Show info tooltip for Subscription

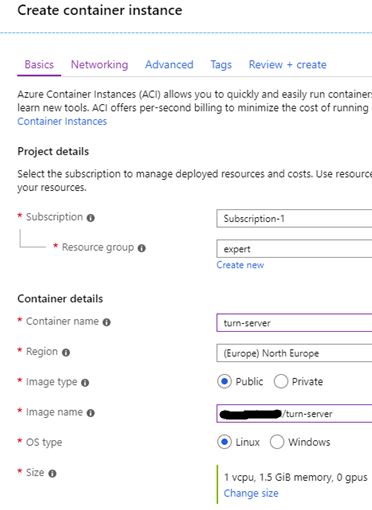(91, 218)
